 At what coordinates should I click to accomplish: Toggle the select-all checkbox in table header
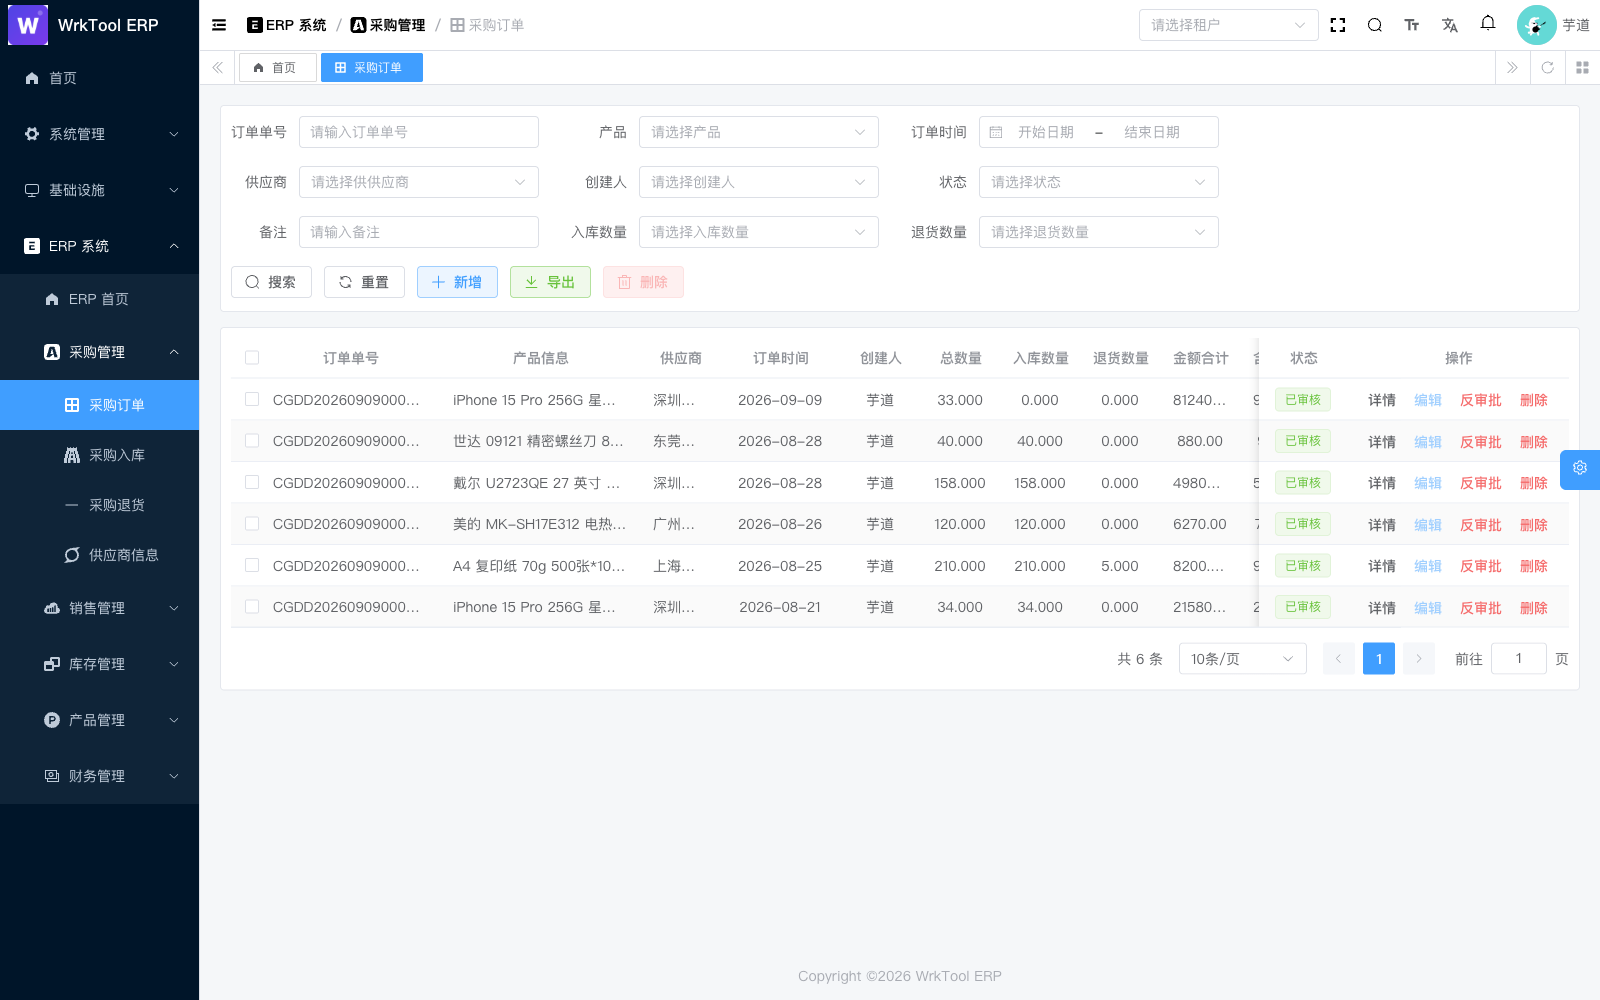[x=252, y=358]
